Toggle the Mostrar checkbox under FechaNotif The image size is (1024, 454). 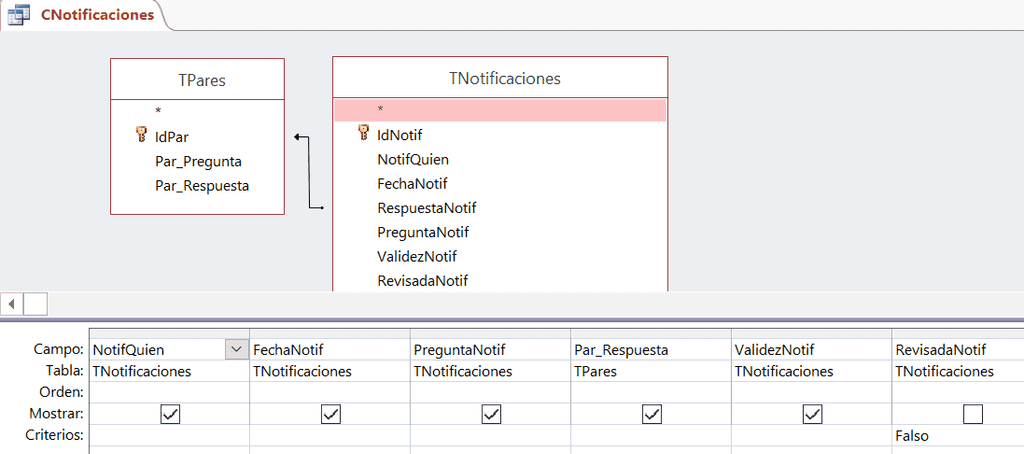(x=330, y=414)
